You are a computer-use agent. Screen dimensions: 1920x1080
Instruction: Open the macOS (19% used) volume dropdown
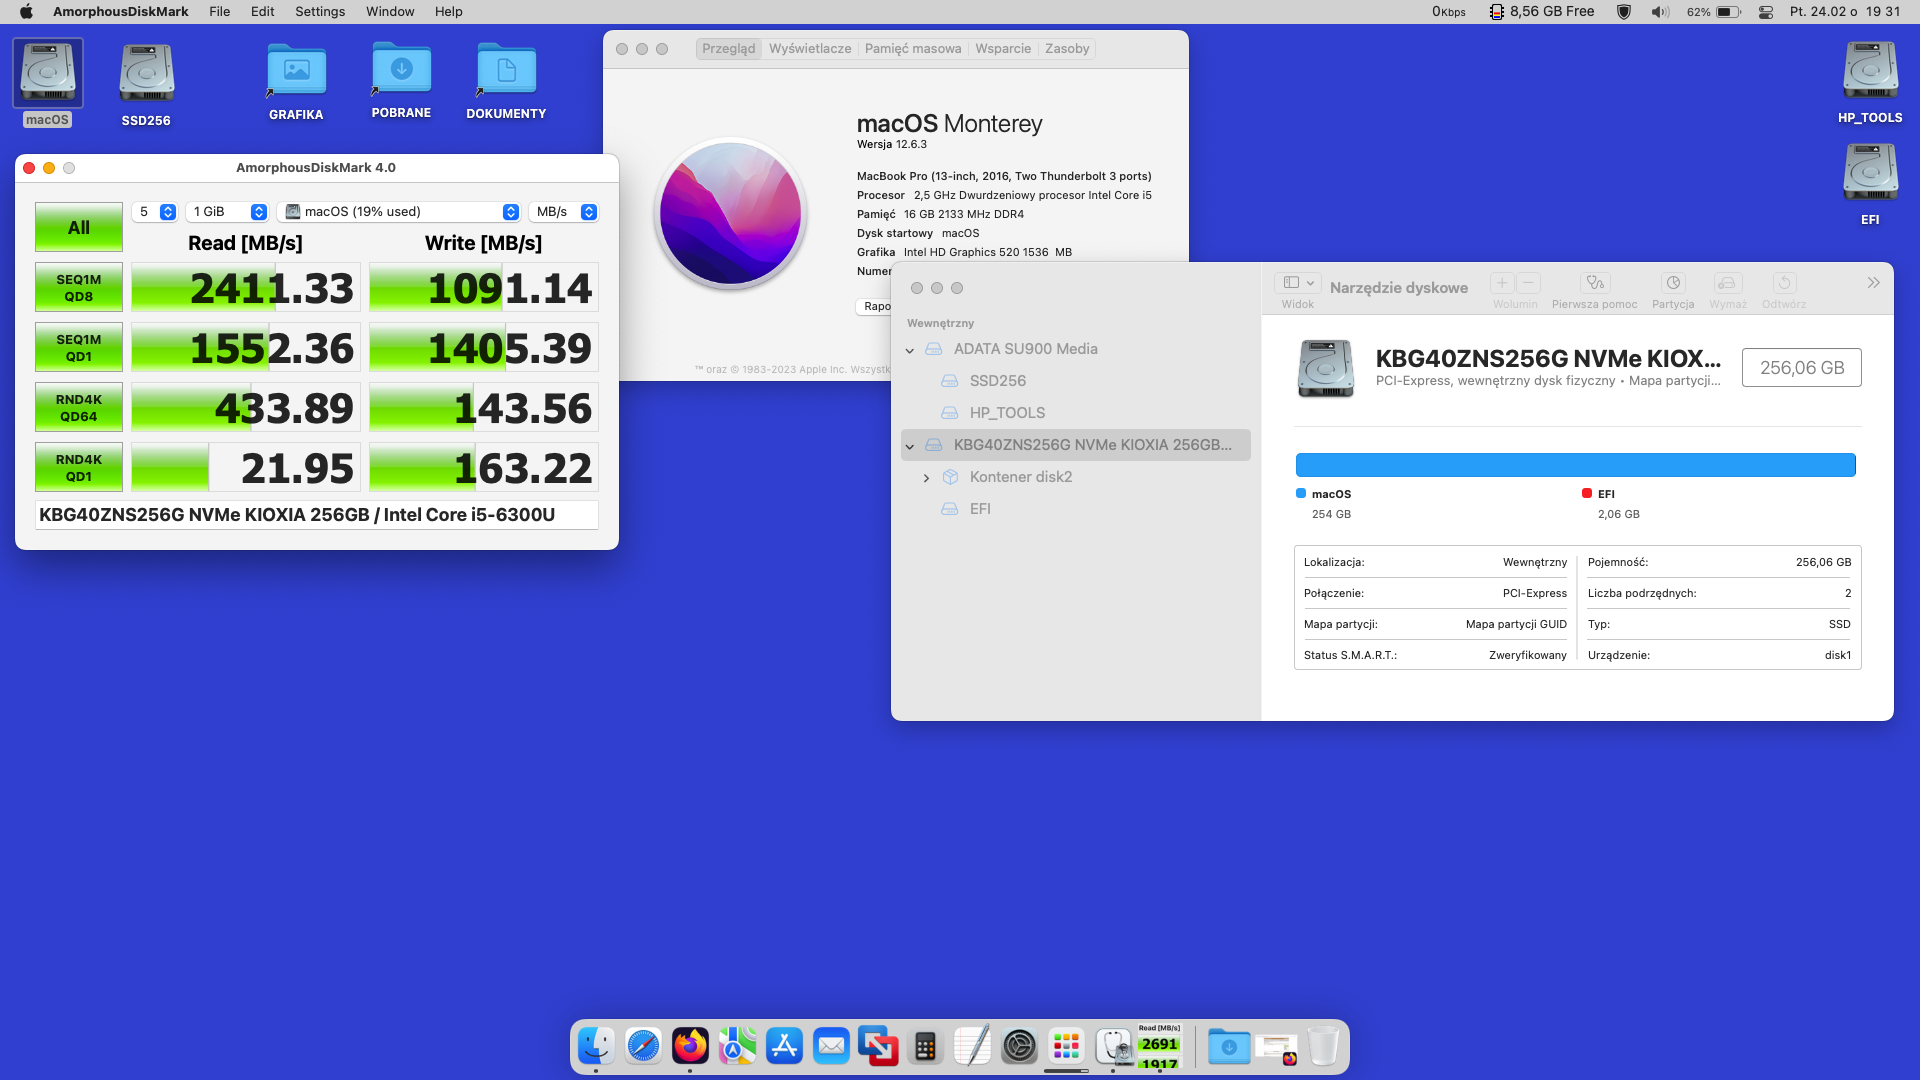(401, 212)
